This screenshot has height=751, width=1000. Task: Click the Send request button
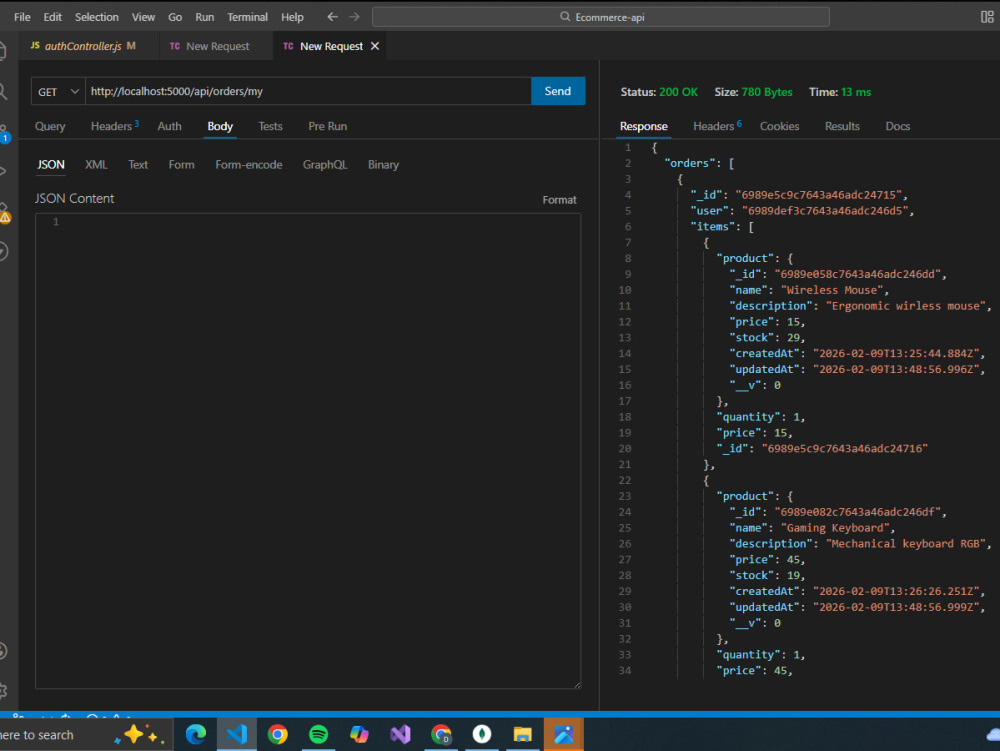click(x=557, y=91)
